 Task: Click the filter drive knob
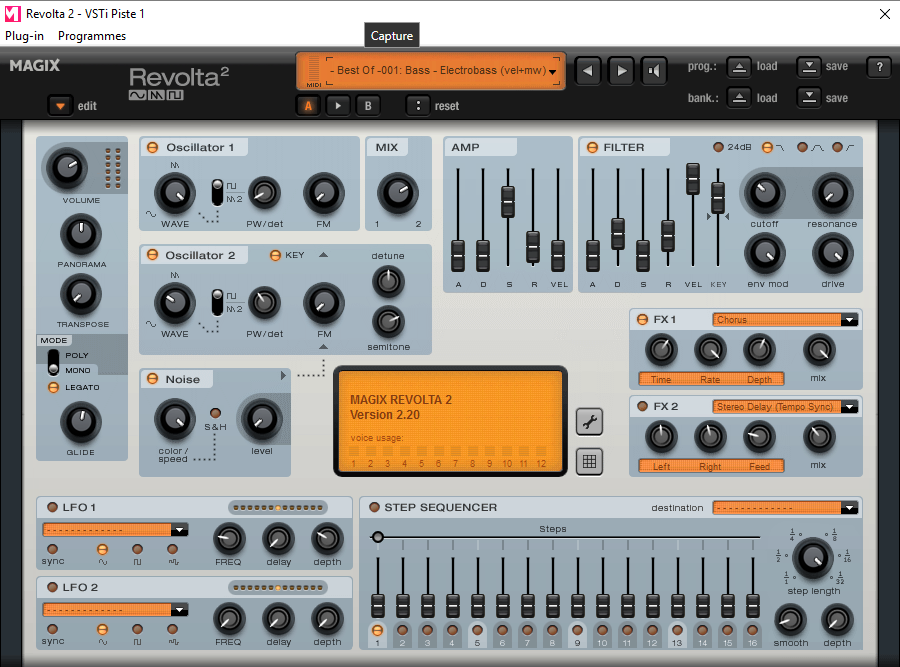[x=833, y=254]
